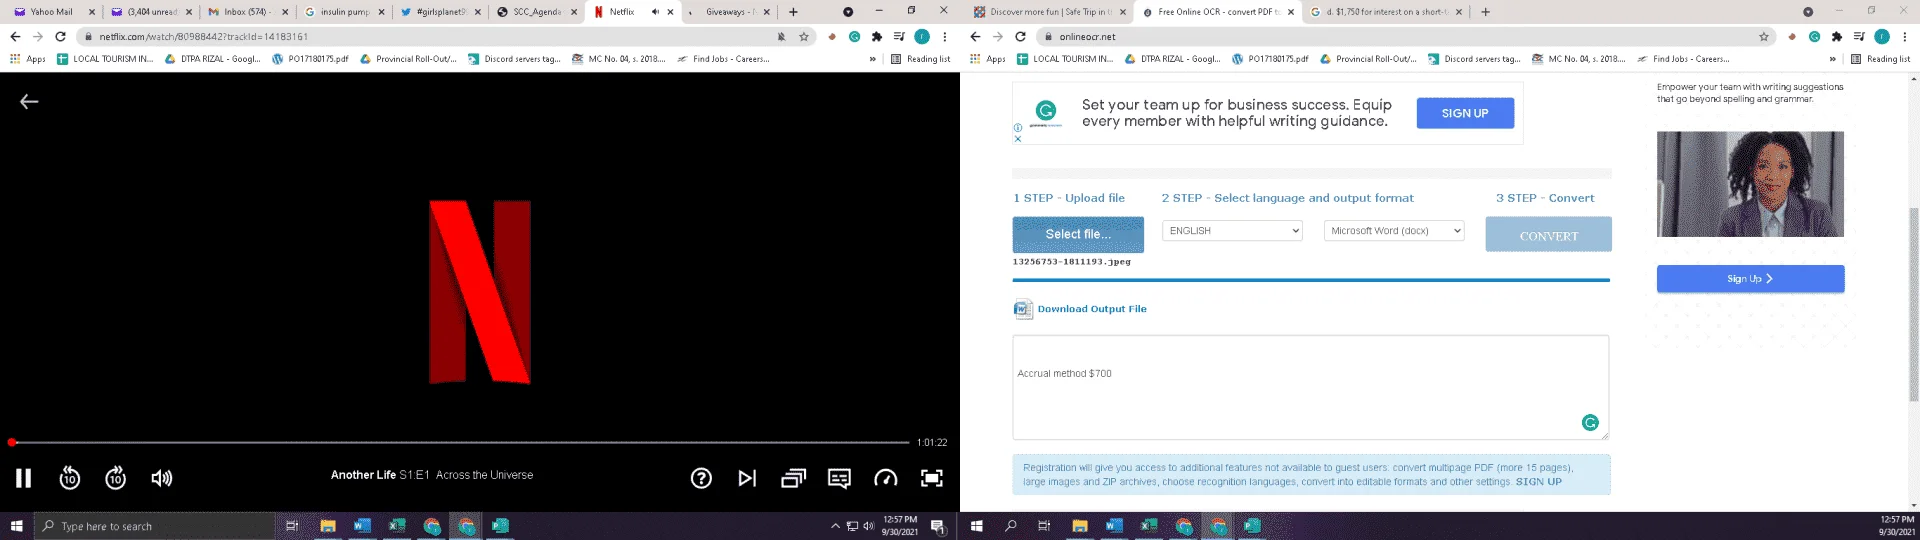Click the CONVERT button

[1548, 235]
